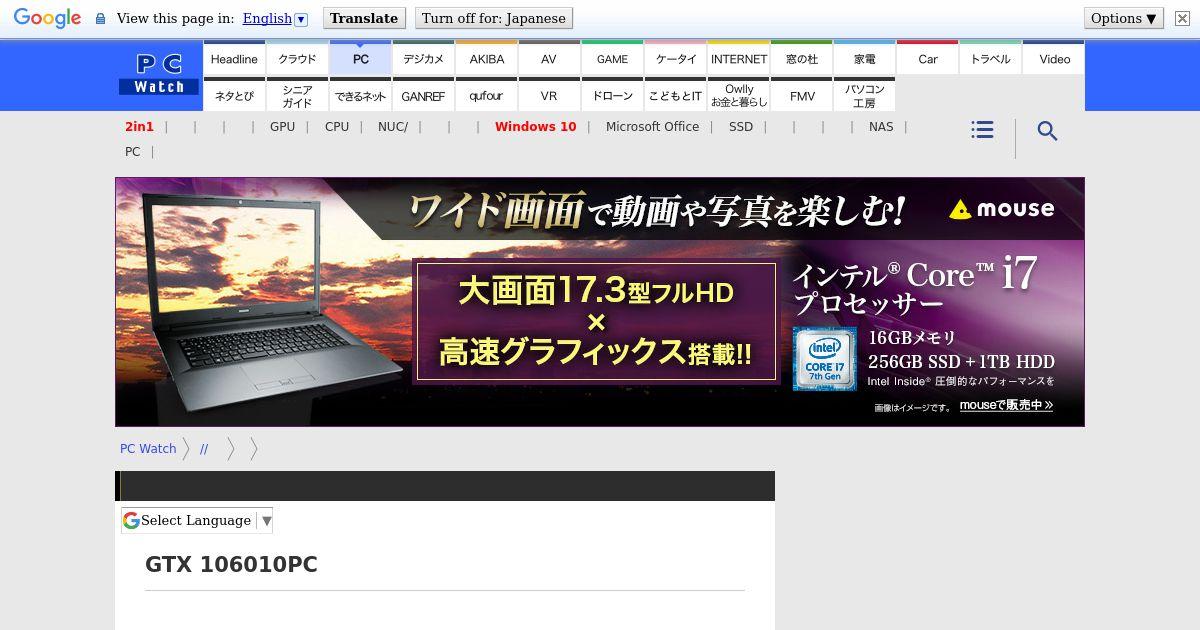Open the Video tab
This screenshot has height=630, width=1200.
click(x=1054, y=58)
